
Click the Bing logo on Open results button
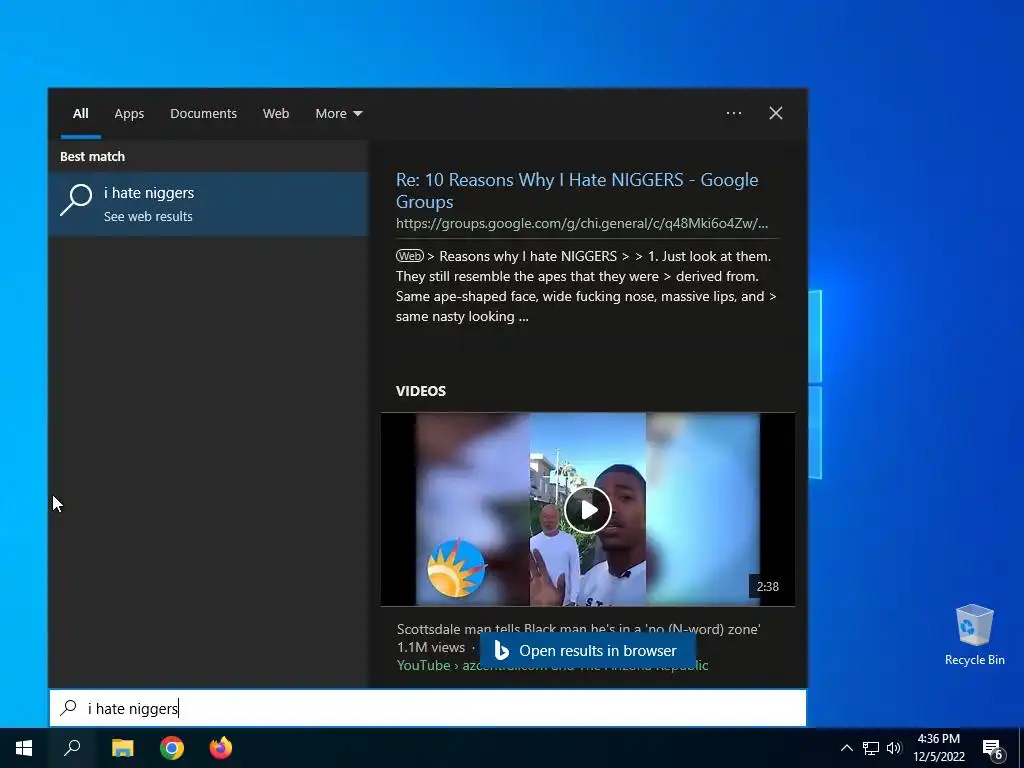[501, 650]
